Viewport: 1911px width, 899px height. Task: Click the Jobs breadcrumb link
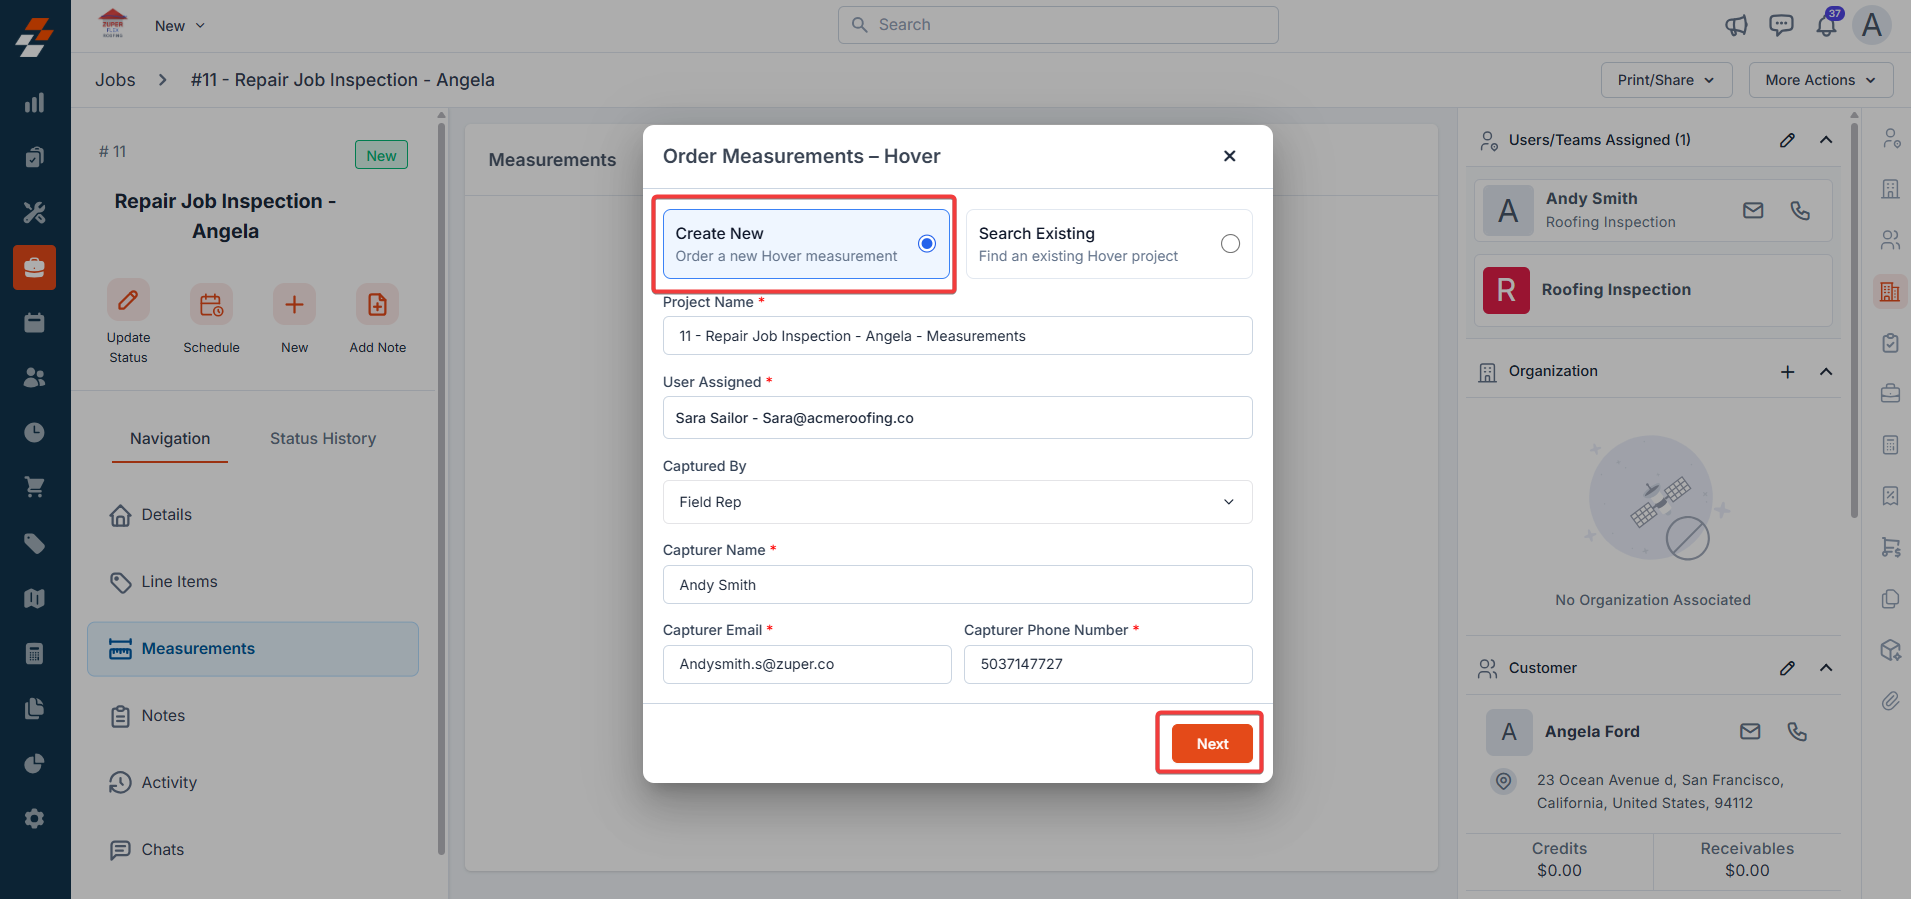pos(115,80)
